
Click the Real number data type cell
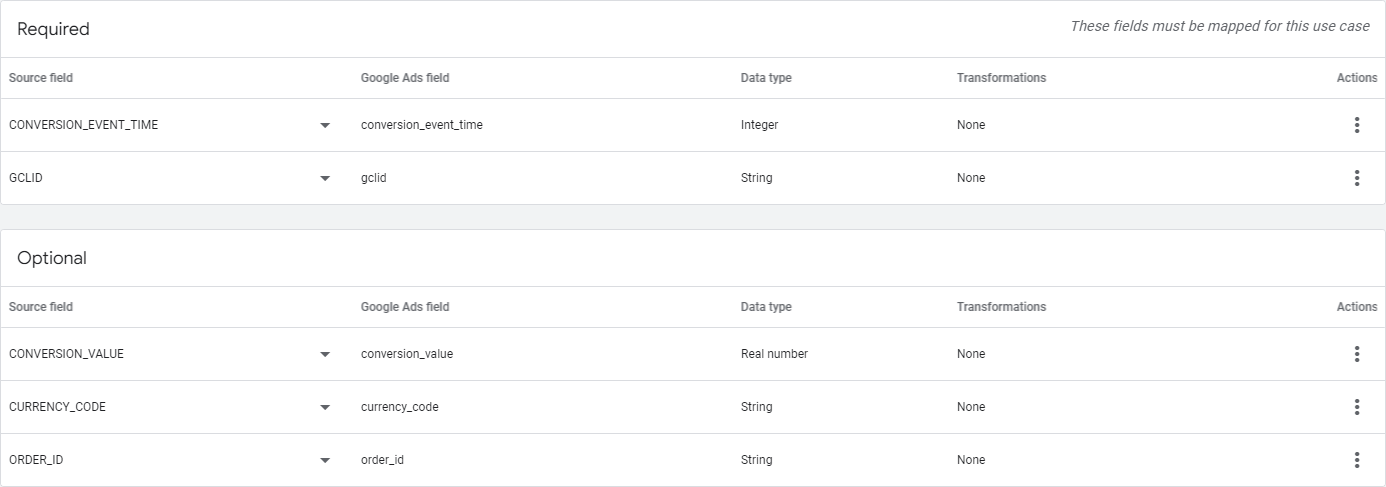pos(774,354)
